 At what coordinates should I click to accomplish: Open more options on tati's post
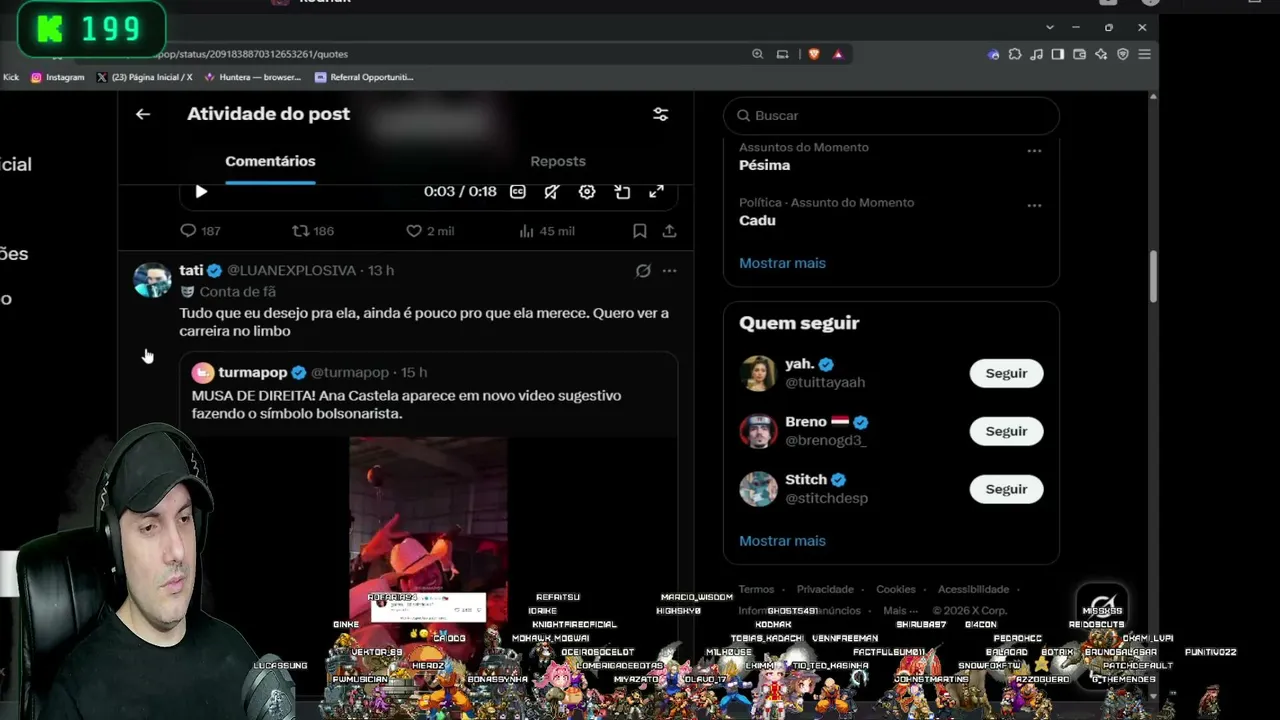click(669, 271)
